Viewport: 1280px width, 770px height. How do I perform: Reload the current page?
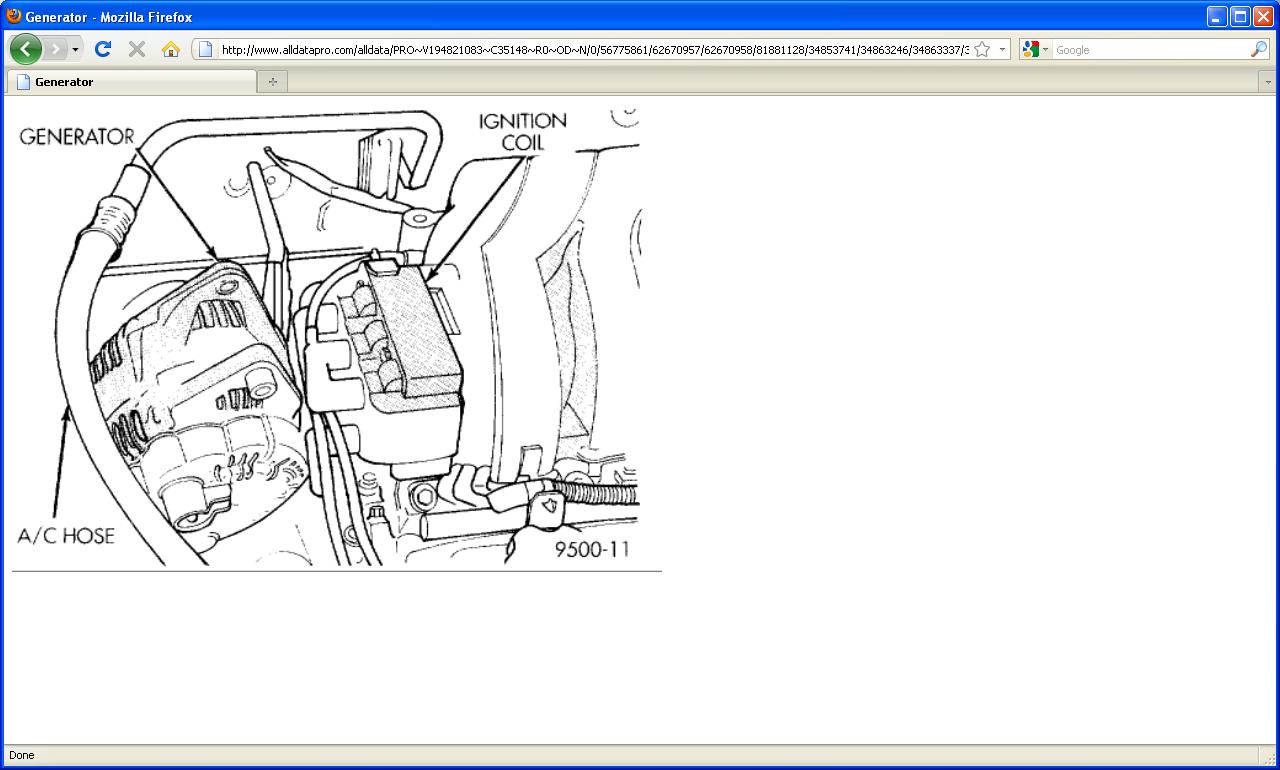(x=103, y=49)
